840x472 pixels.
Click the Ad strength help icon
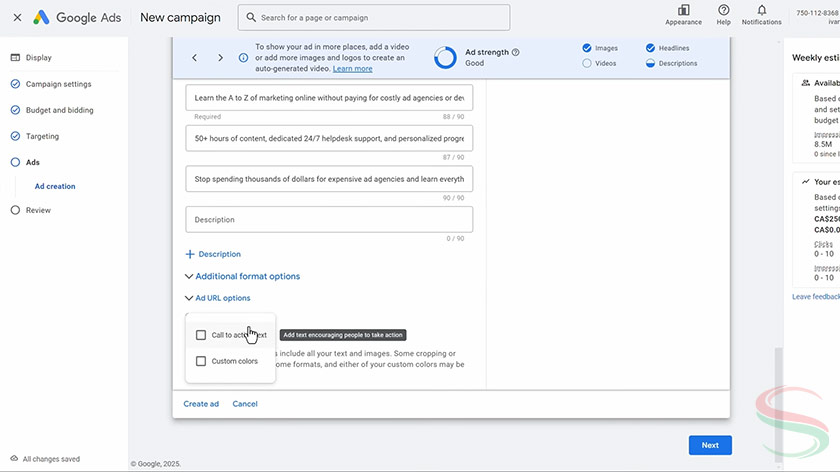[516, 52]
